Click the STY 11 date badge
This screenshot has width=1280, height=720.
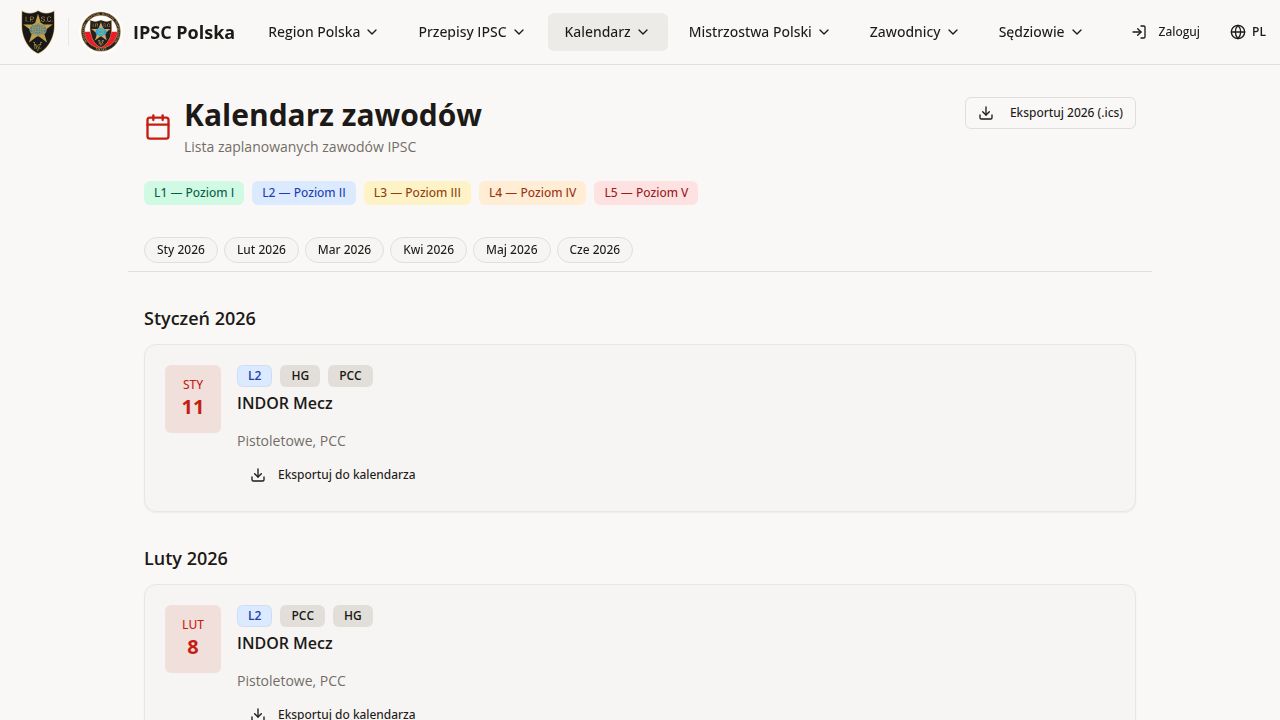coord(193,399)
